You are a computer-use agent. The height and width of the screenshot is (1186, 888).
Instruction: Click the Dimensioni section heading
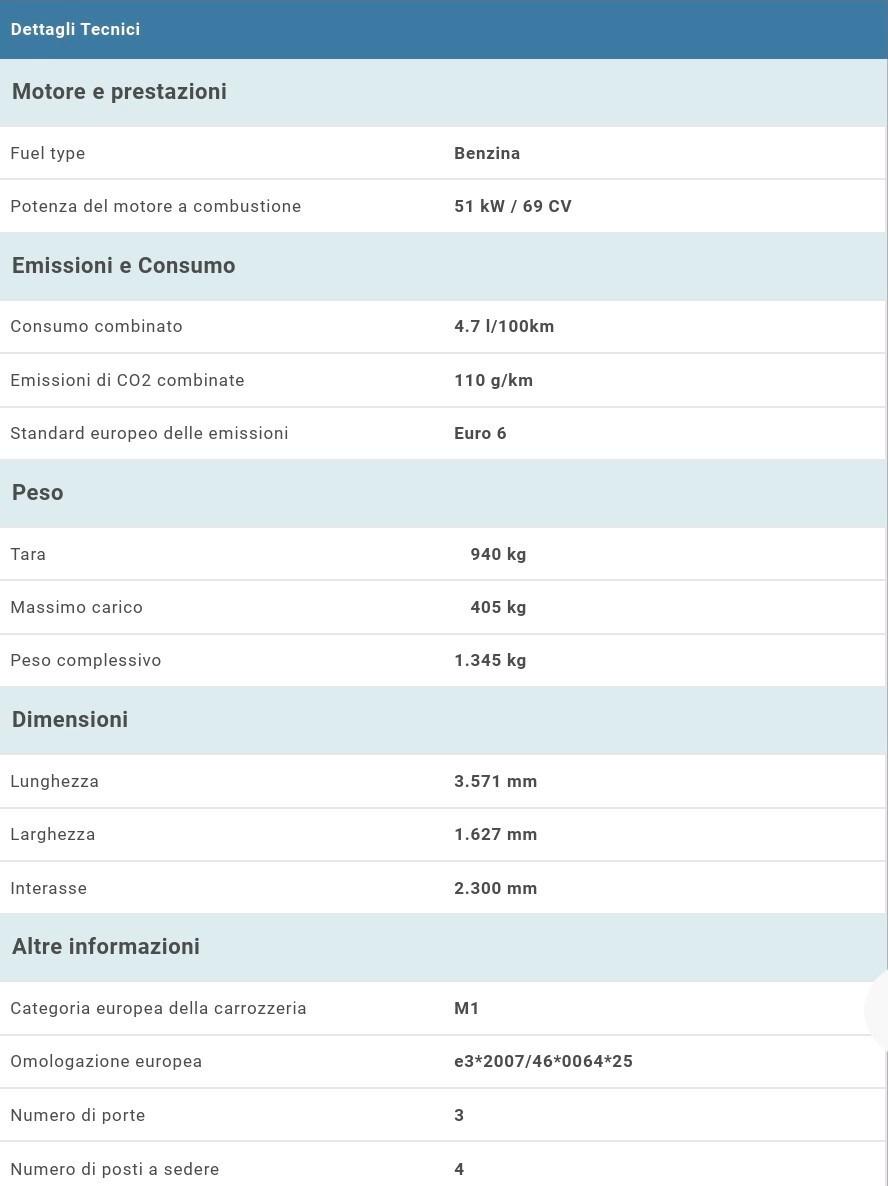pyautogui.click(x=70, y=720)
